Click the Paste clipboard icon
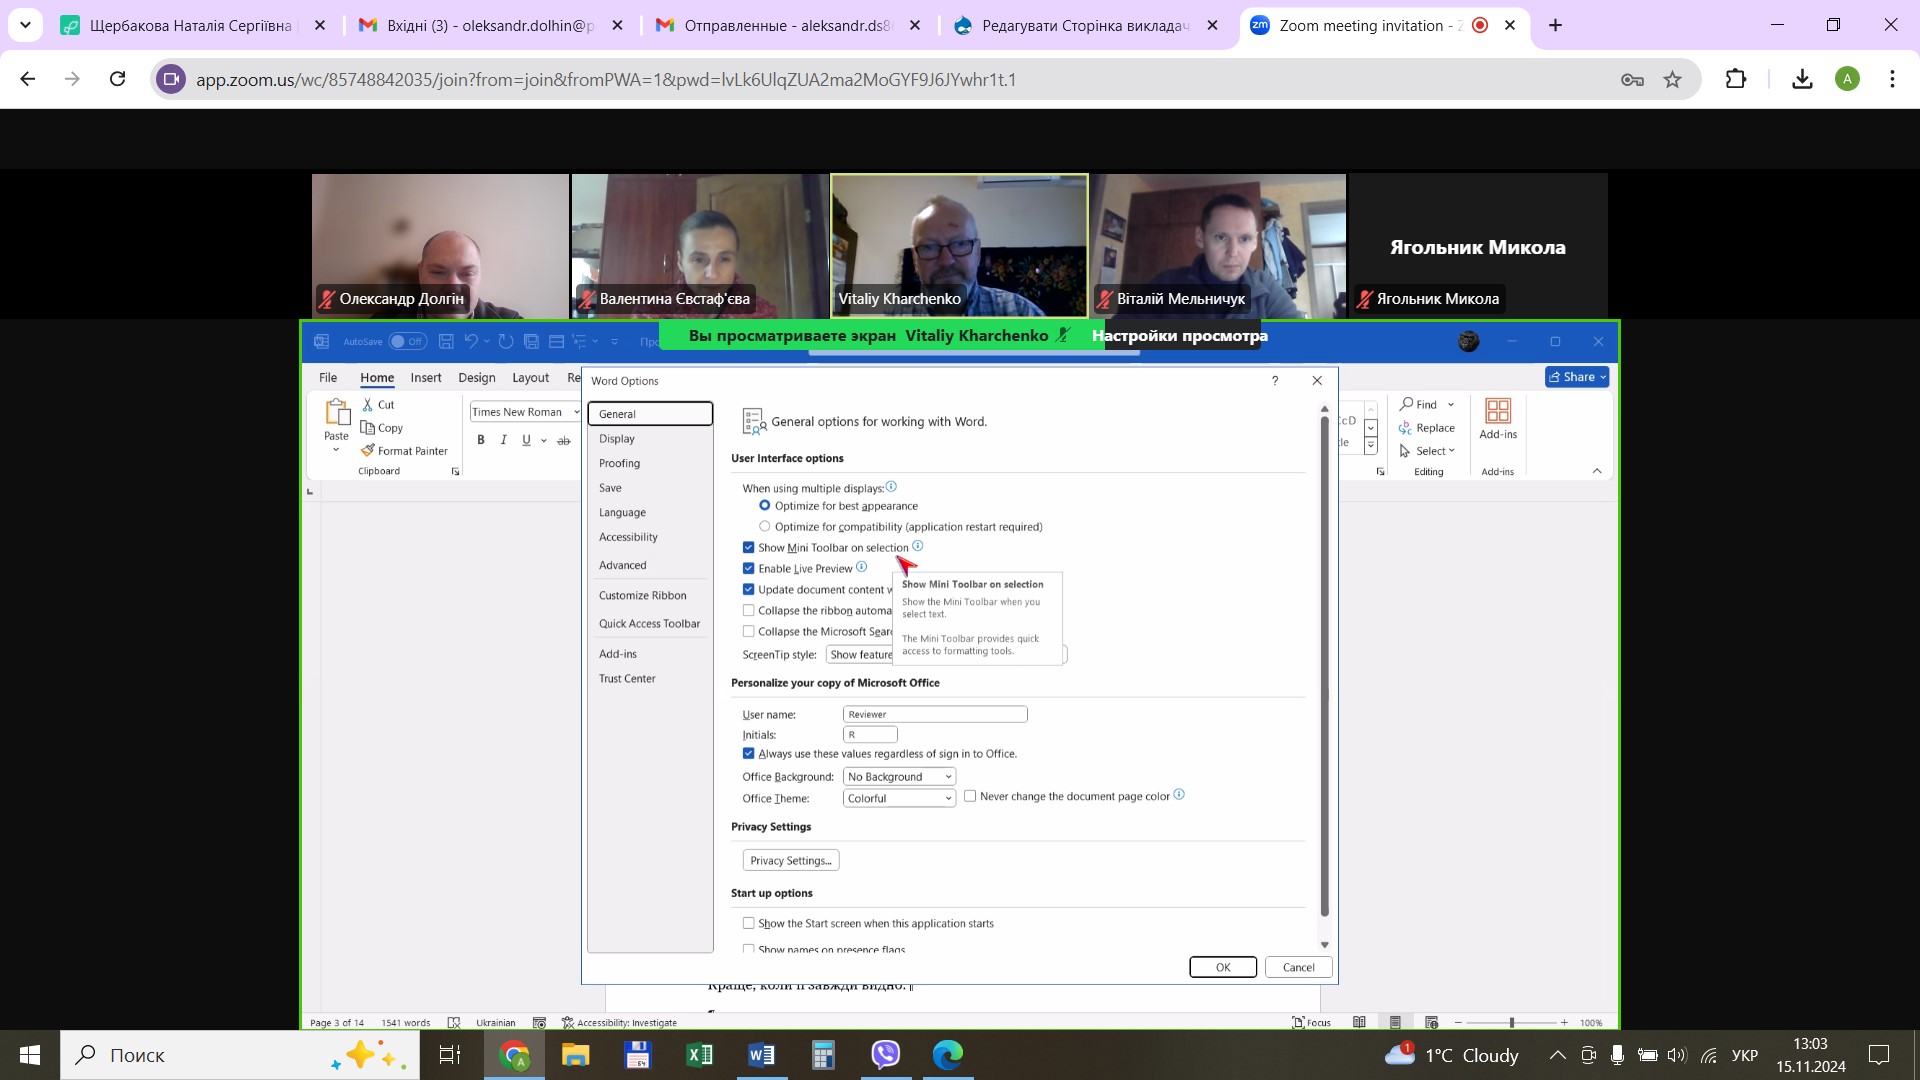 click(x=337, y=411)
